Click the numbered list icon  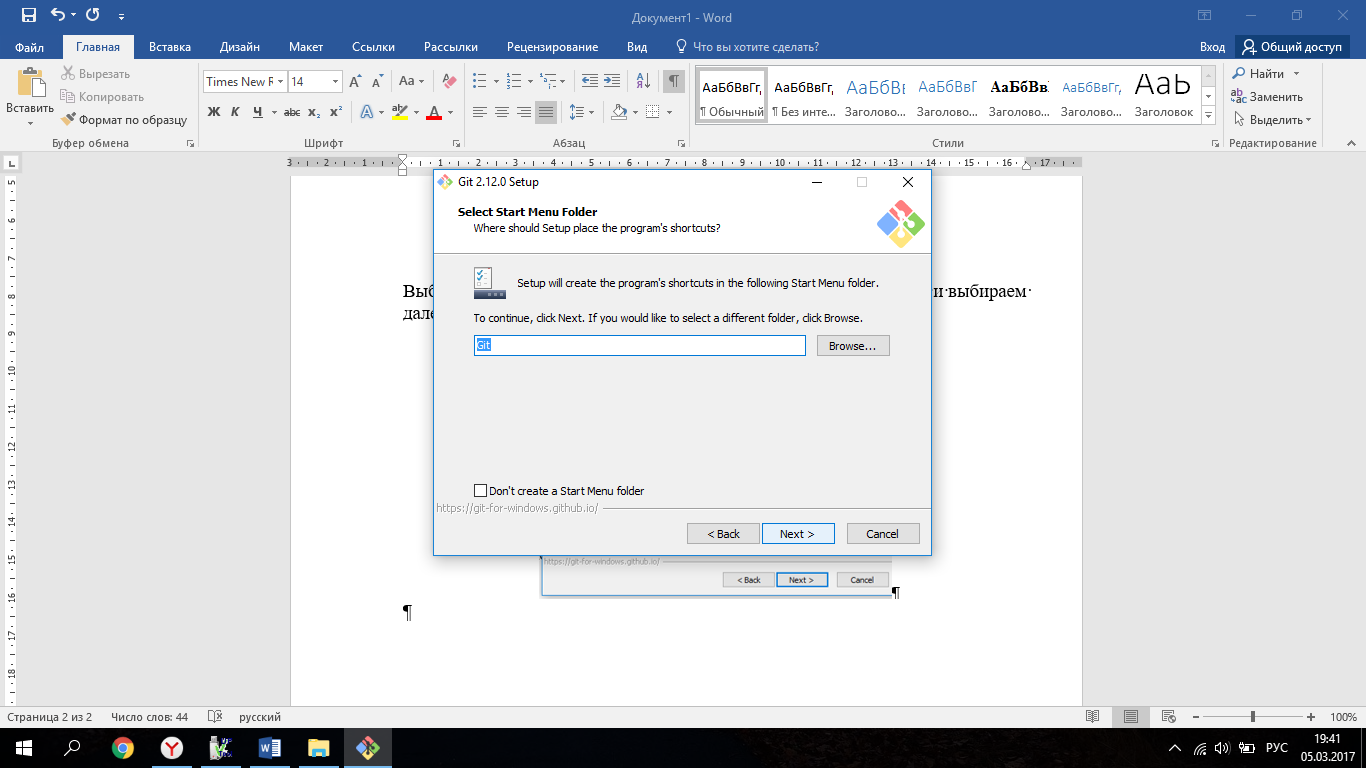pyautogui.click(x=512, y=82)
